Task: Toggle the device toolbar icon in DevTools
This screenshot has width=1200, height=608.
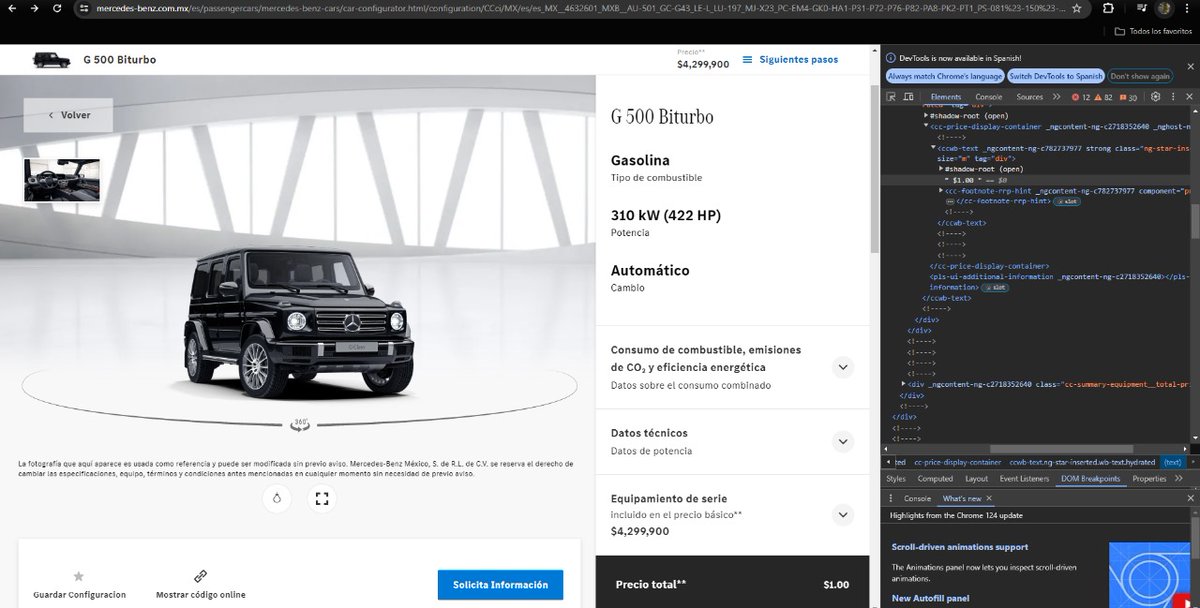Action: click(907, 97)
